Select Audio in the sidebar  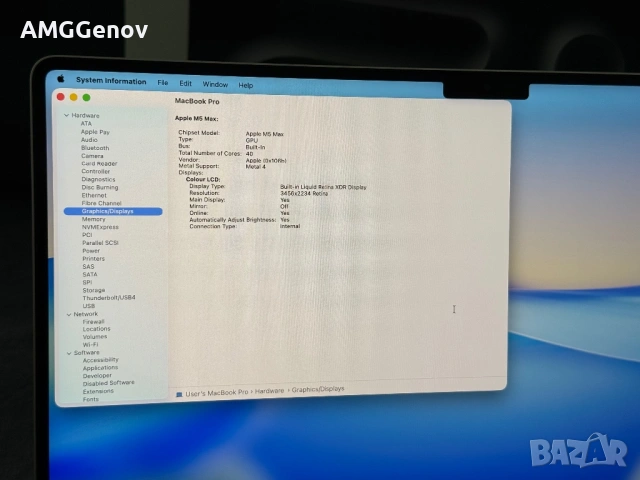[x=89, y=140]
